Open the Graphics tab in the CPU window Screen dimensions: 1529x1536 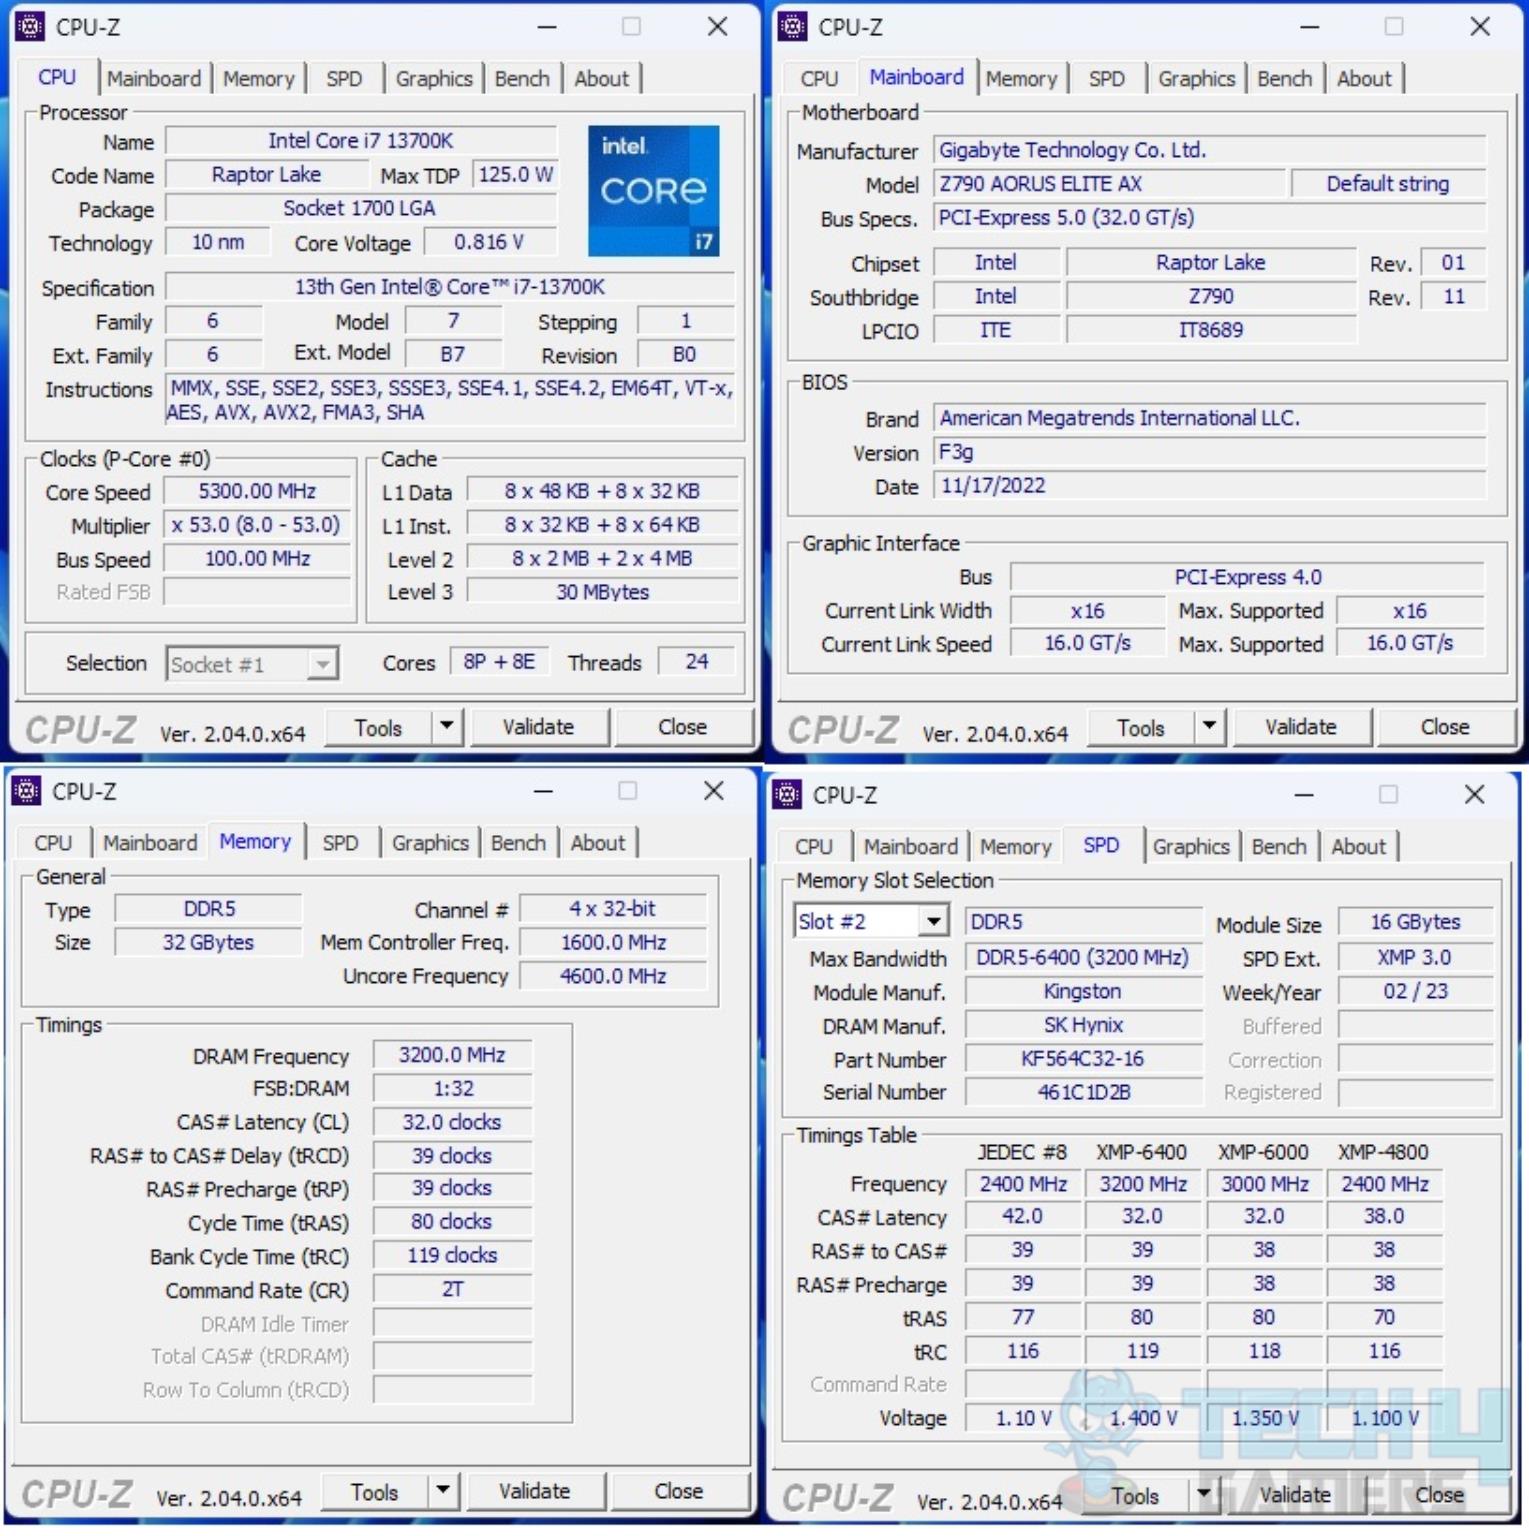(434, 78)
